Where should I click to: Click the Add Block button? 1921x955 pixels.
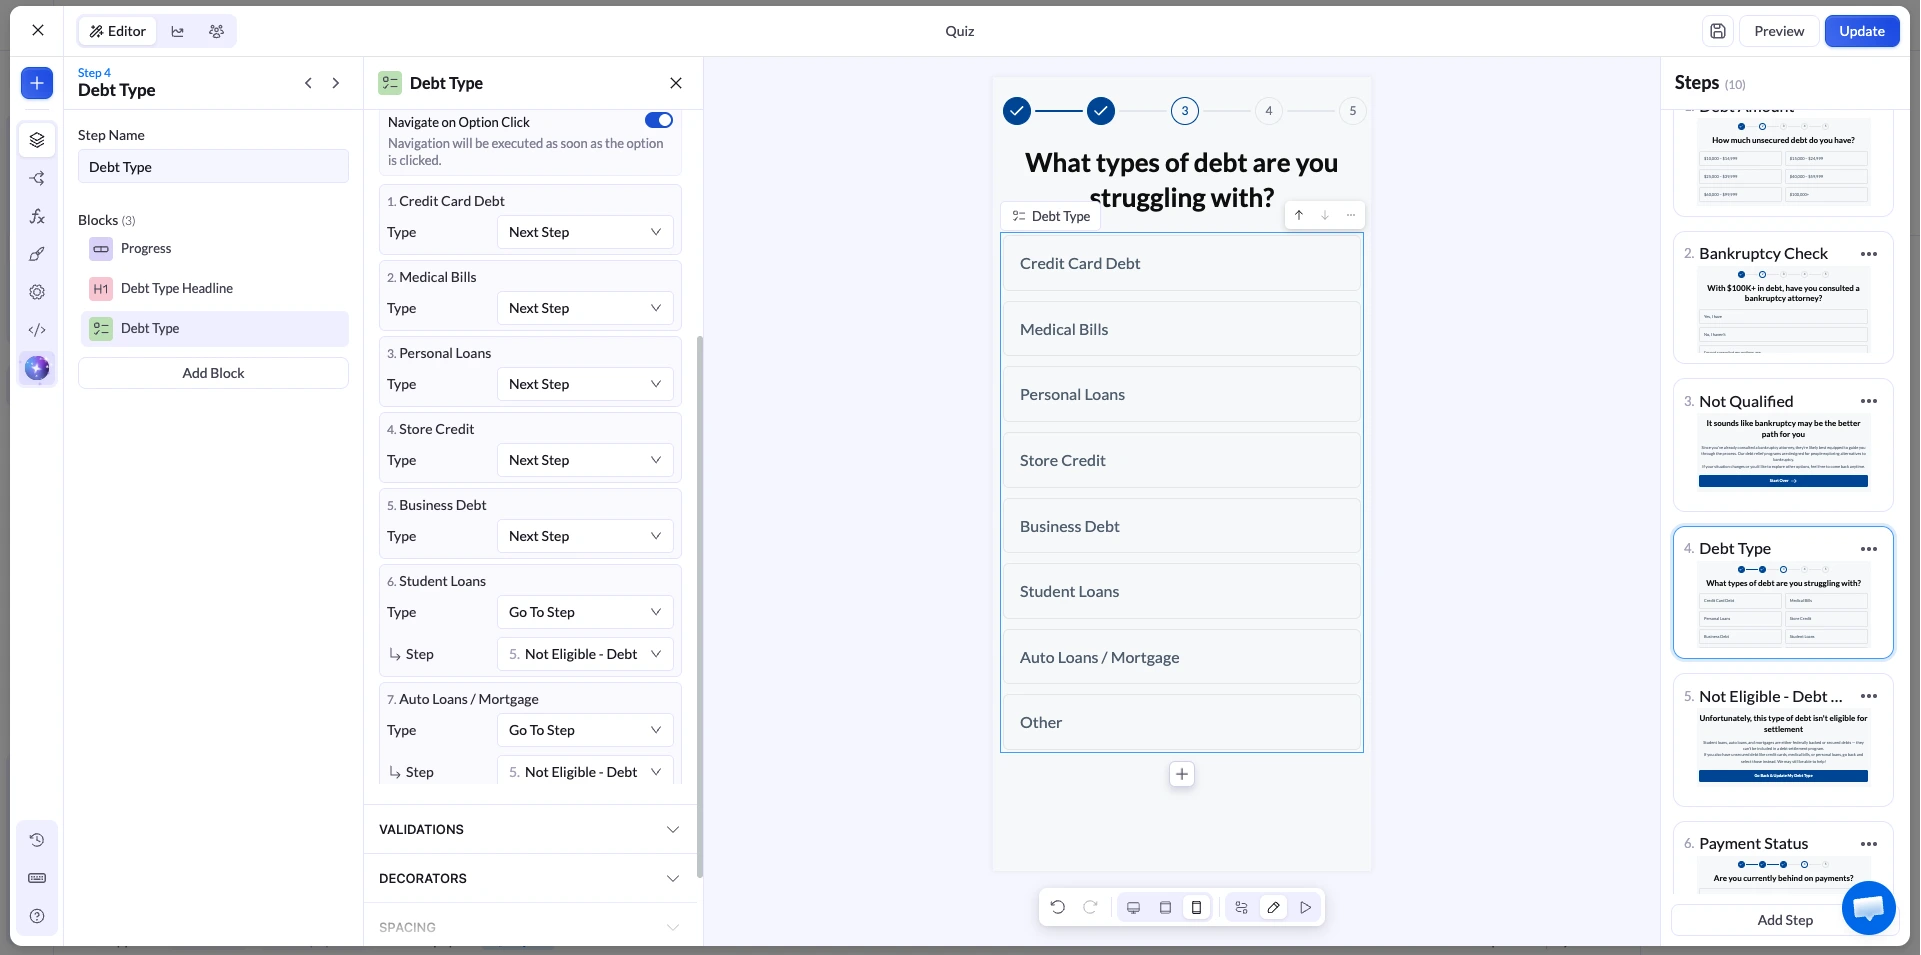[x=213, y=373]
